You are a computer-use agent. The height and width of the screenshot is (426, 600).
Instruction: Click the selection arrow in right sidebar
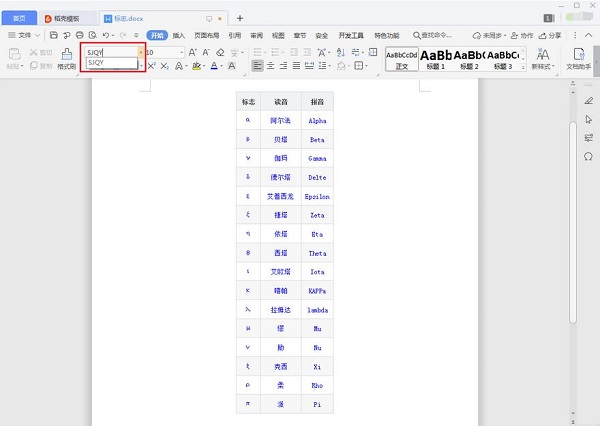tap(589, 119)
